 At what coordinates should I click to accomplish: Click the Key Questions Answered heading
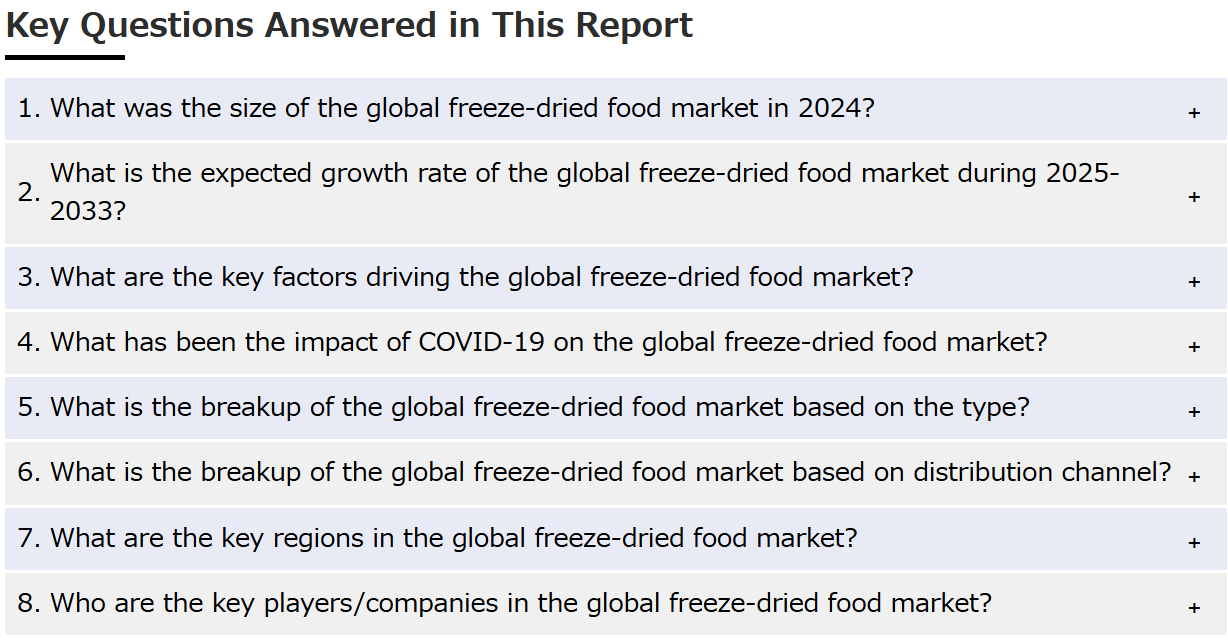(x=349, y=26)
